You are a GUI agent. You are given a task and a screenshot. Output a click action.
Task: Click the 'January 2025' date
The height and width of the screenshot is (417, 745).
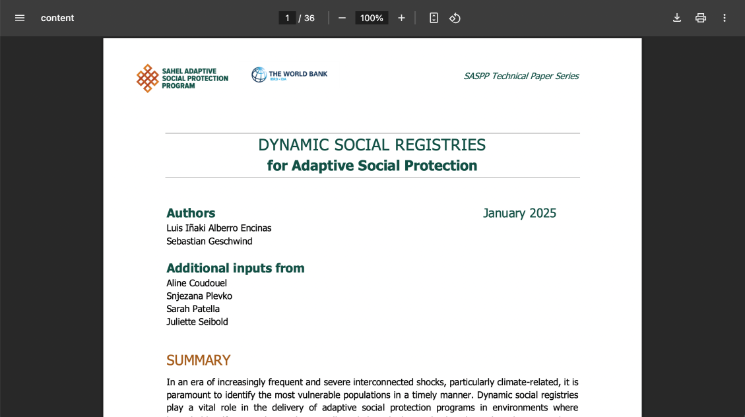tap(519, 213)
